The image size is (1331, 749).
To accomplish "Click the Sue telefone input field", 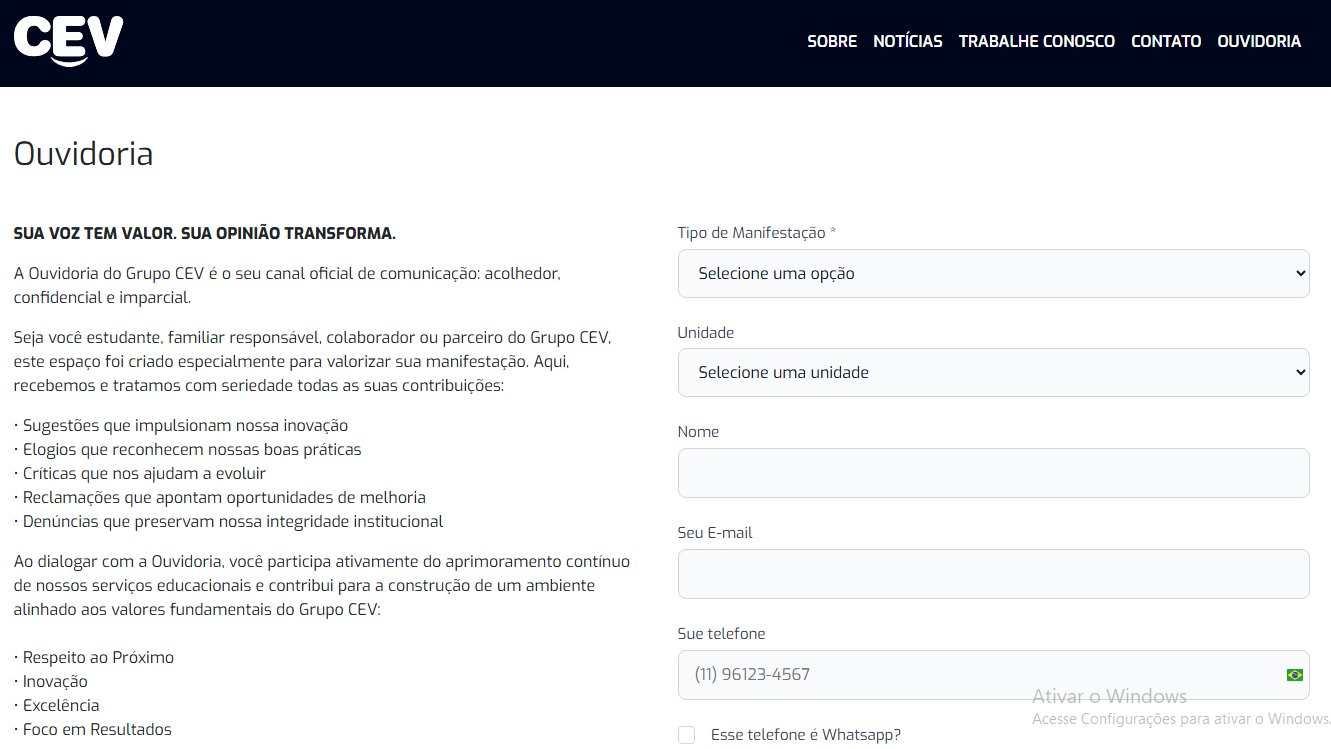I will (993, 675).
